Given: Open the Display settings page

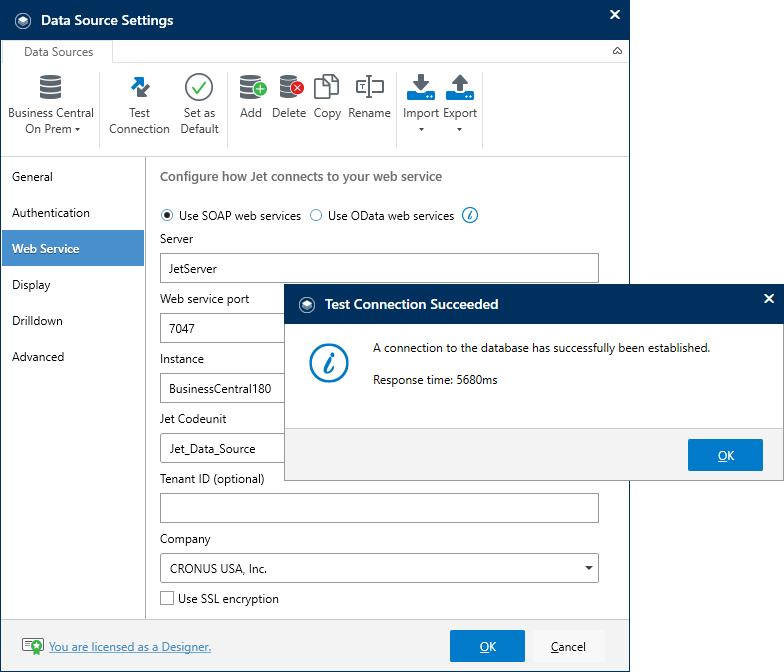Looking at the screenshot, I should click(x=73, y=284).
